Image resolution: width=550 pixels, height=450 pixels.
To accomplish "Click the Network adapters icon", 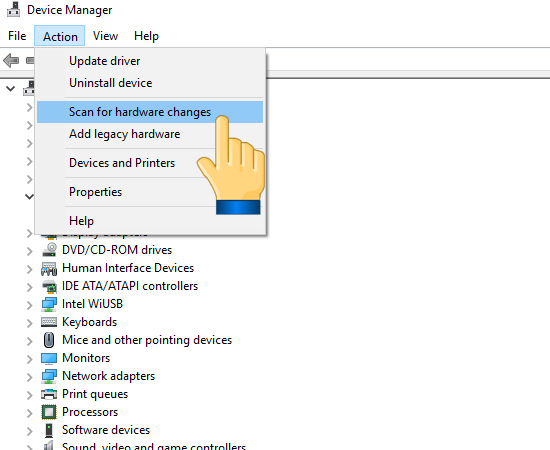I will [x=49, y=376].
